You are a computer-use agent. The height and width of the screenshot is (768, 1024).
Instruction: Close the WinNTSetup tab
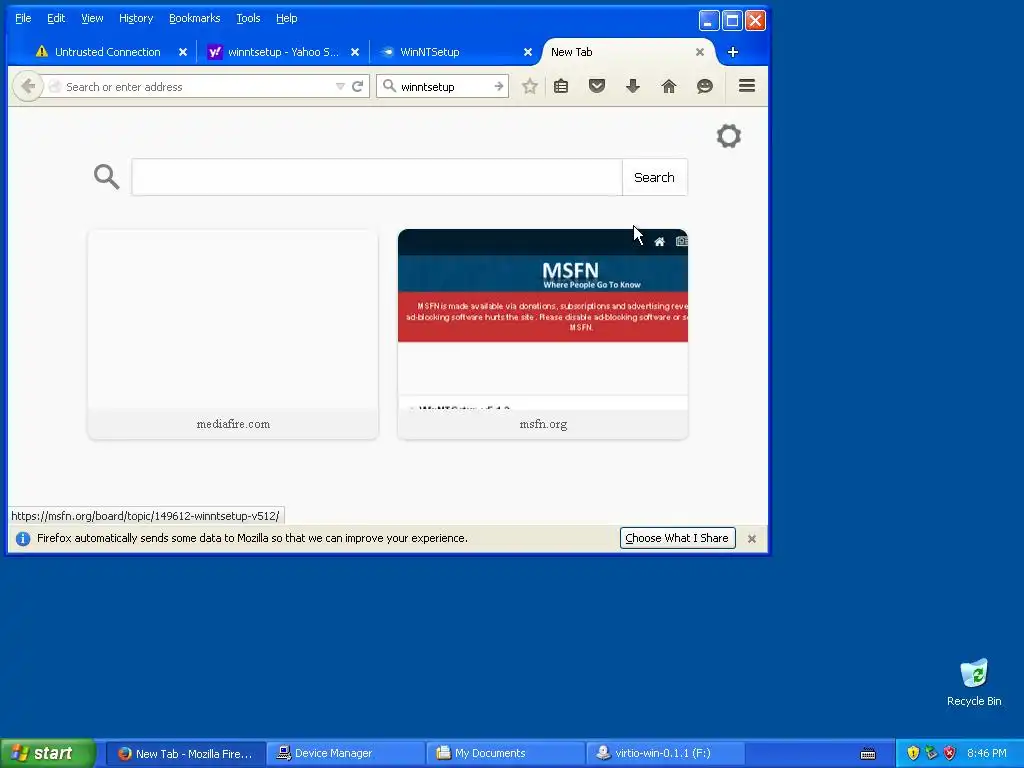pyautogui.click(x=528, y=52)
